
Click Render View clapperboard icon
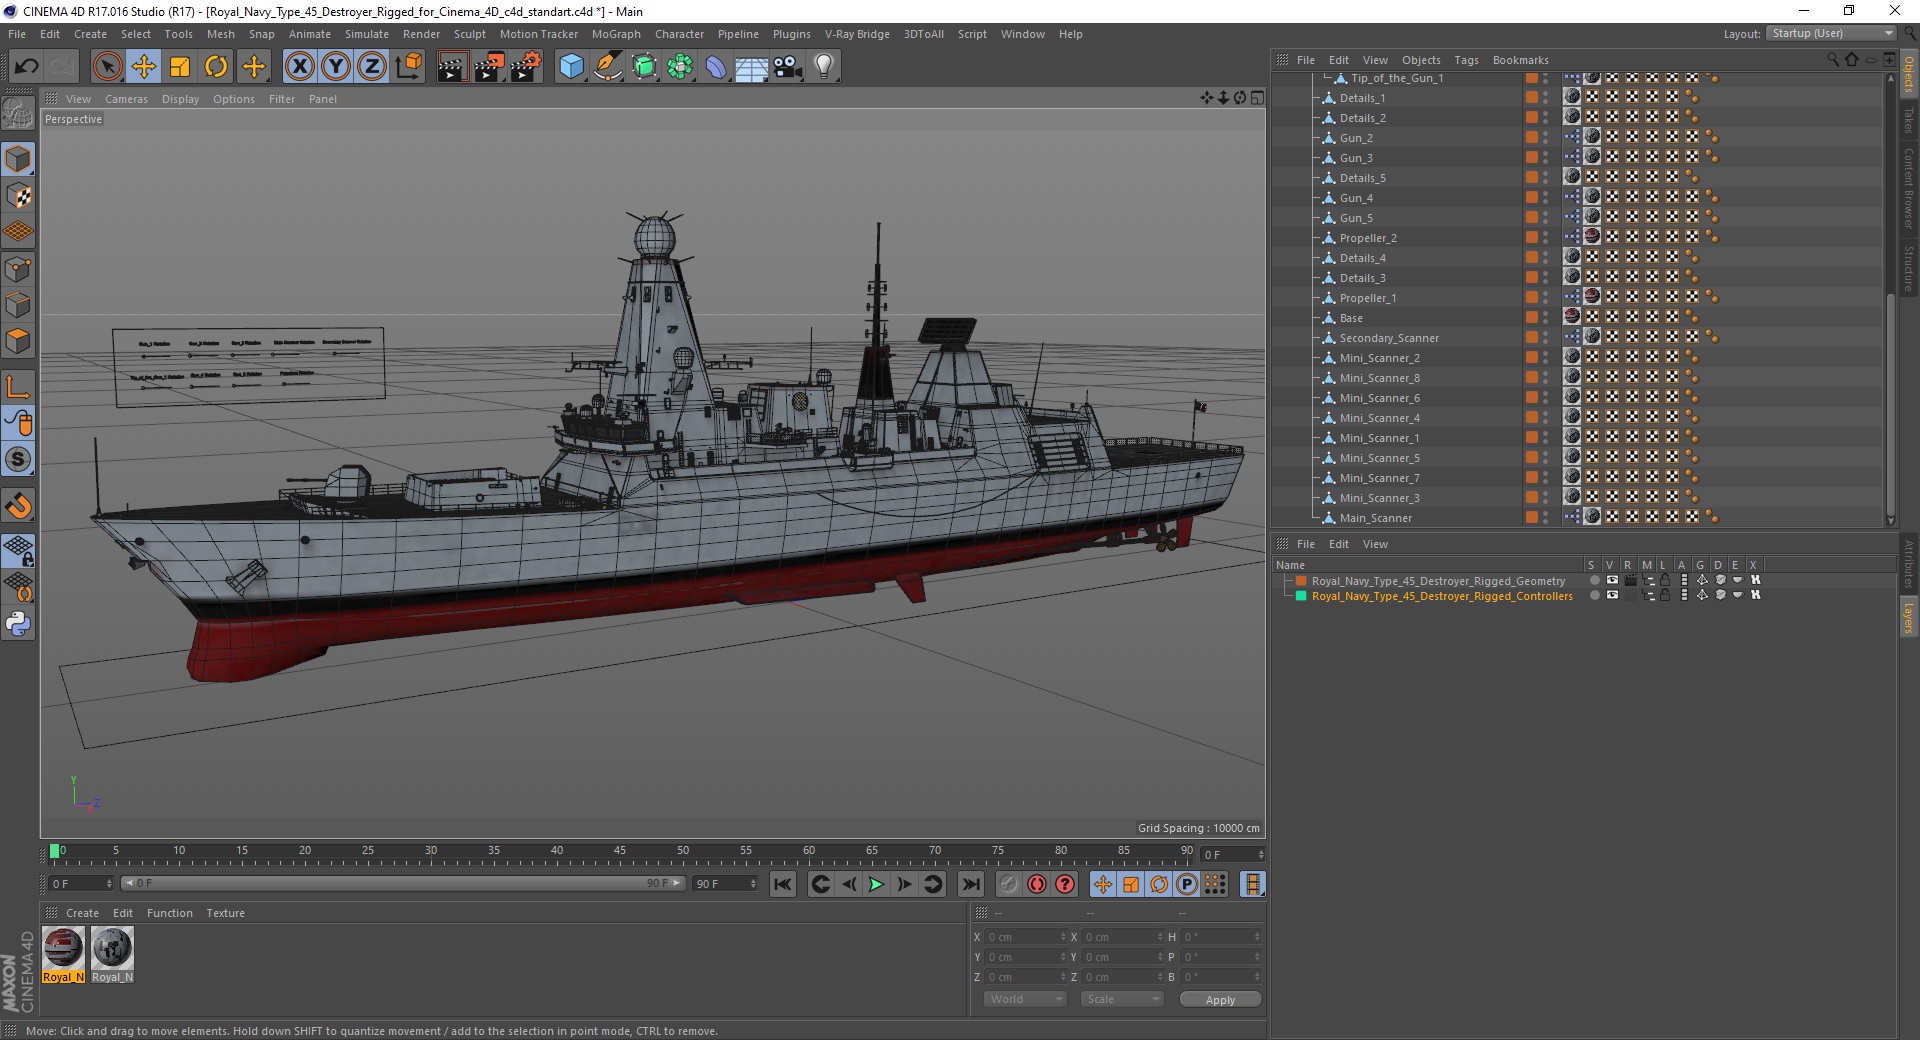tap(452, 67)
